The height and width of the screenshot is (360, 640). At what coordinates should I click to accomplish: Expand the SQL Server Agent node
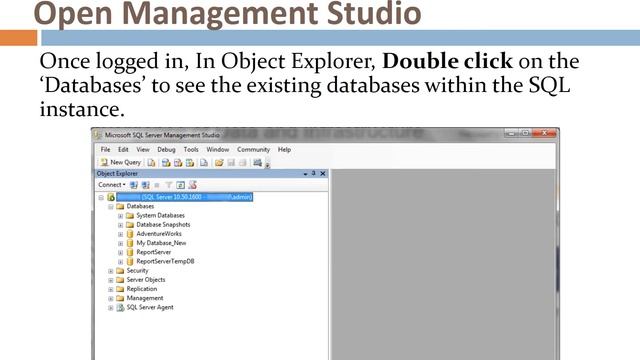pos(111,308)
